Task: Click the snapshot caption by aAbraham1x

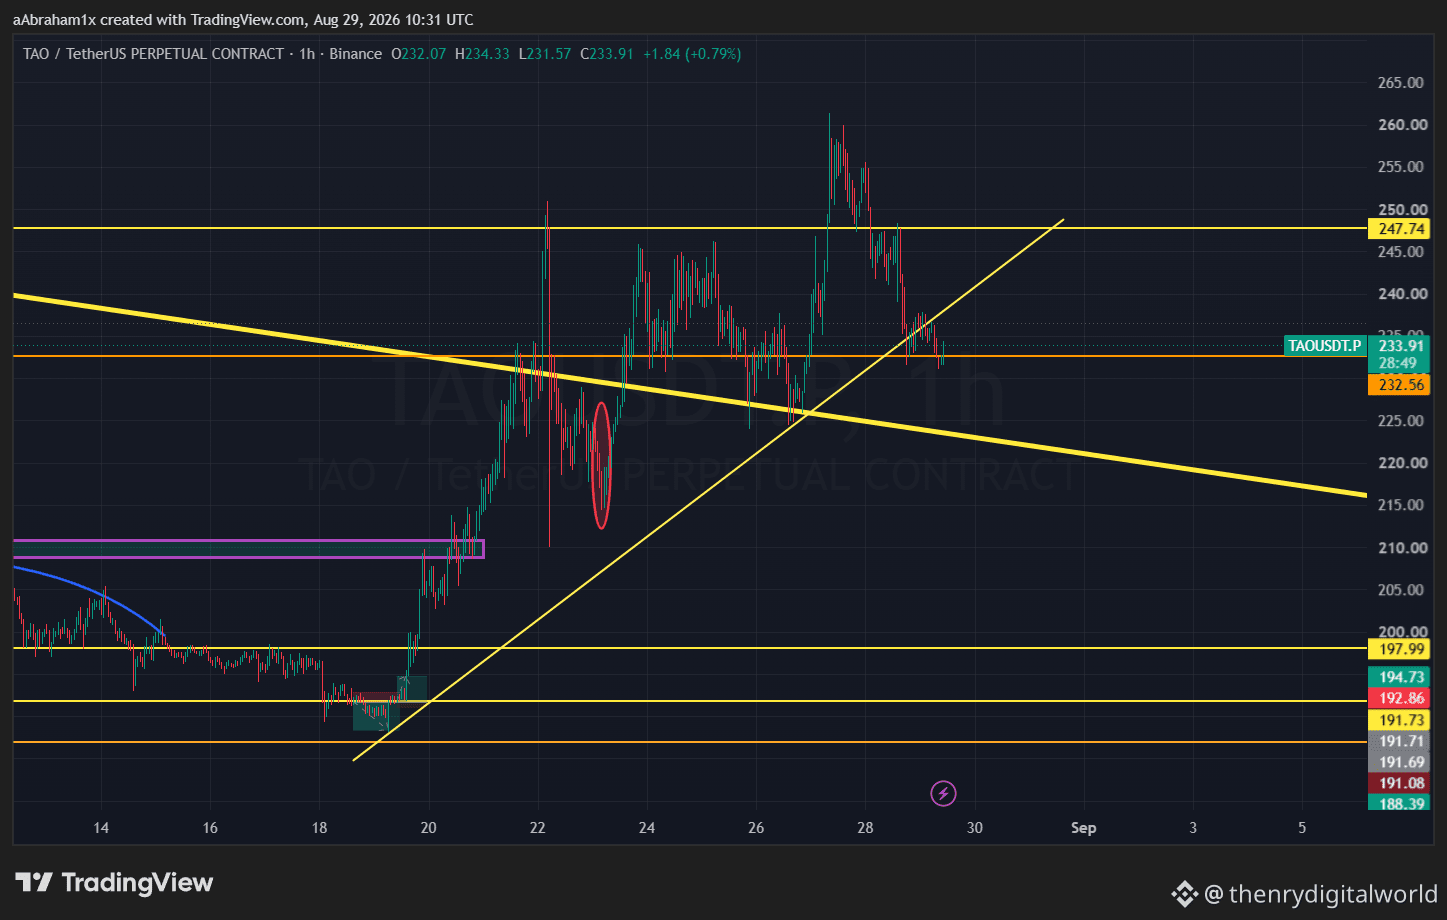Action: click(243, 20)
